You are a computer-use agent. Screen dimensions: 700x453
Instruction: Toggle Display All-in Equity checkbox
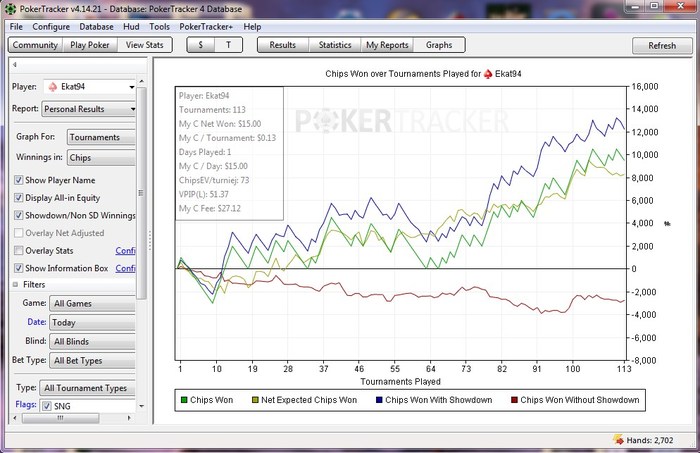(18, 198)
